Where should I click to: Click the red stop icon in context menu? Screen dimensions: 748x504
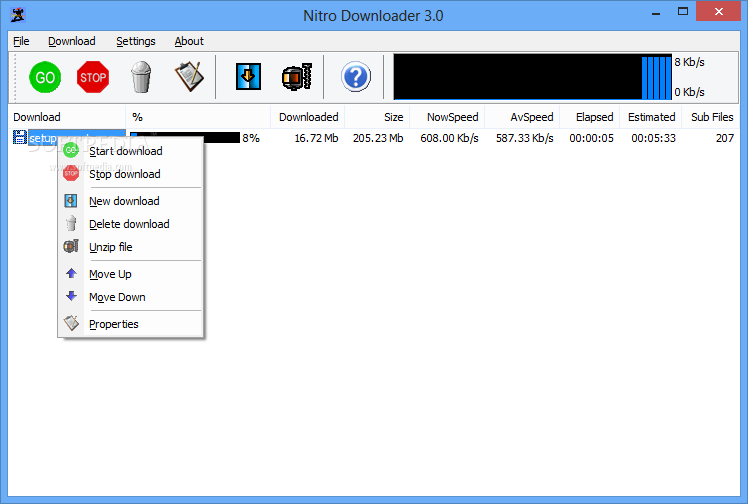pos(71,173)
